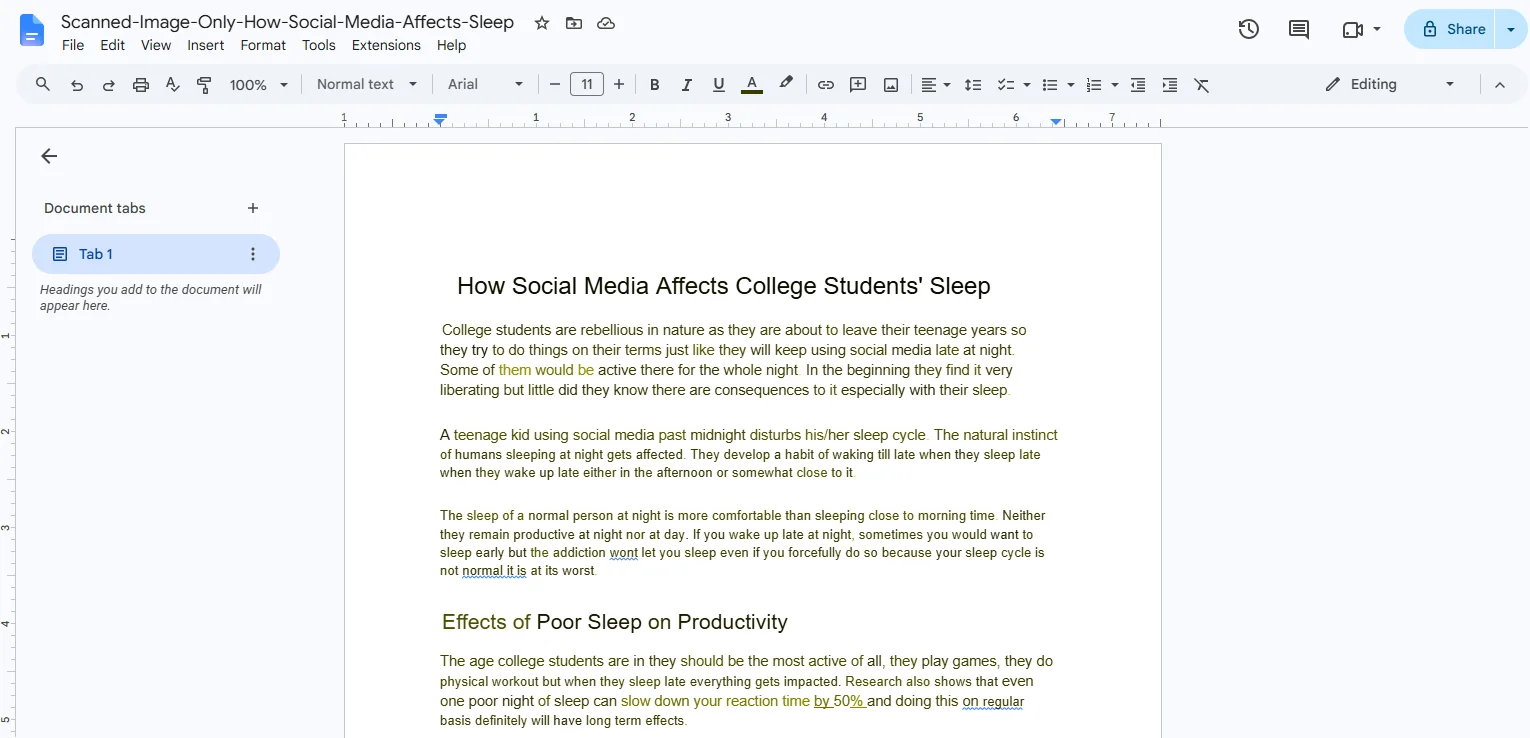Open the File menu
This screenshot has width=1530, height=738.
pyautogui.click(x=73, y=45)
